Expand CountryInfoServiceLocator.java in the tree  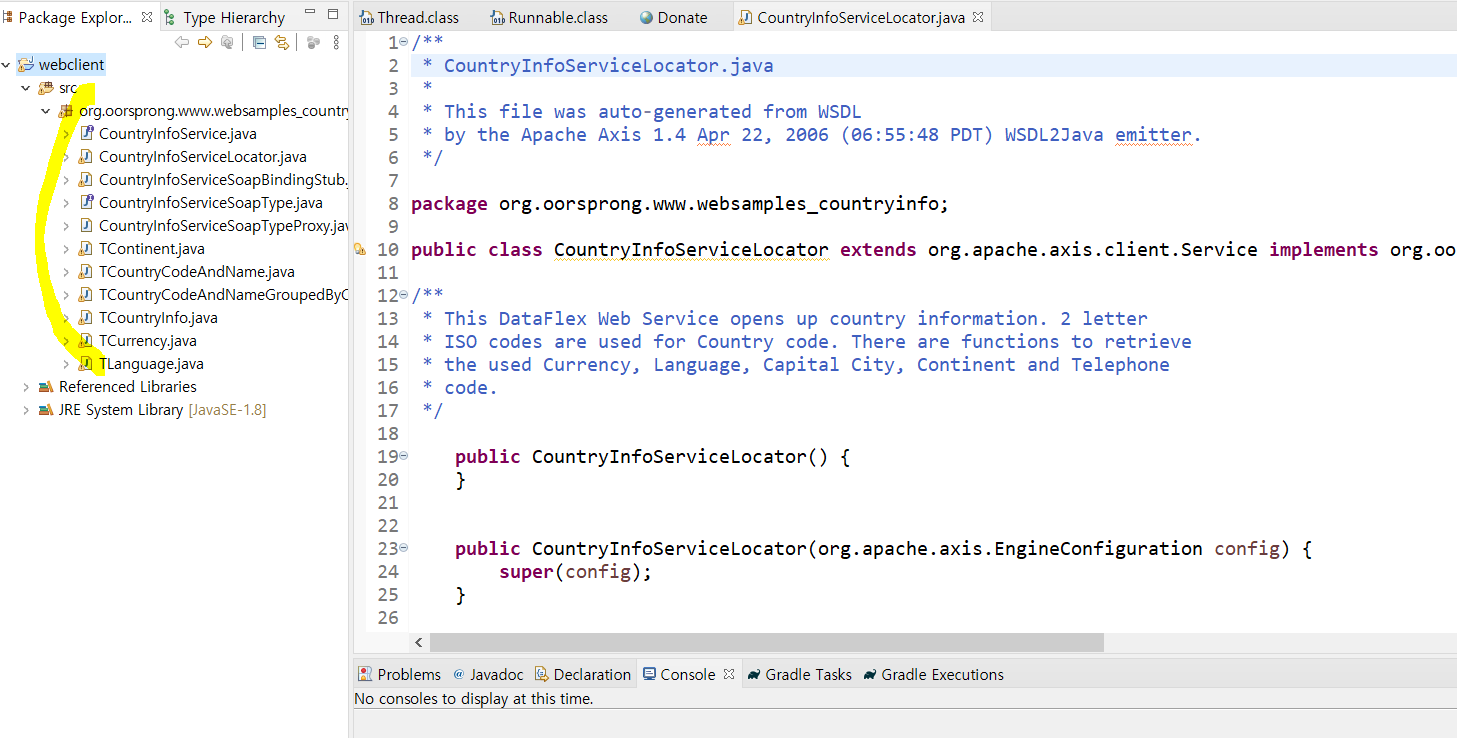66,157
